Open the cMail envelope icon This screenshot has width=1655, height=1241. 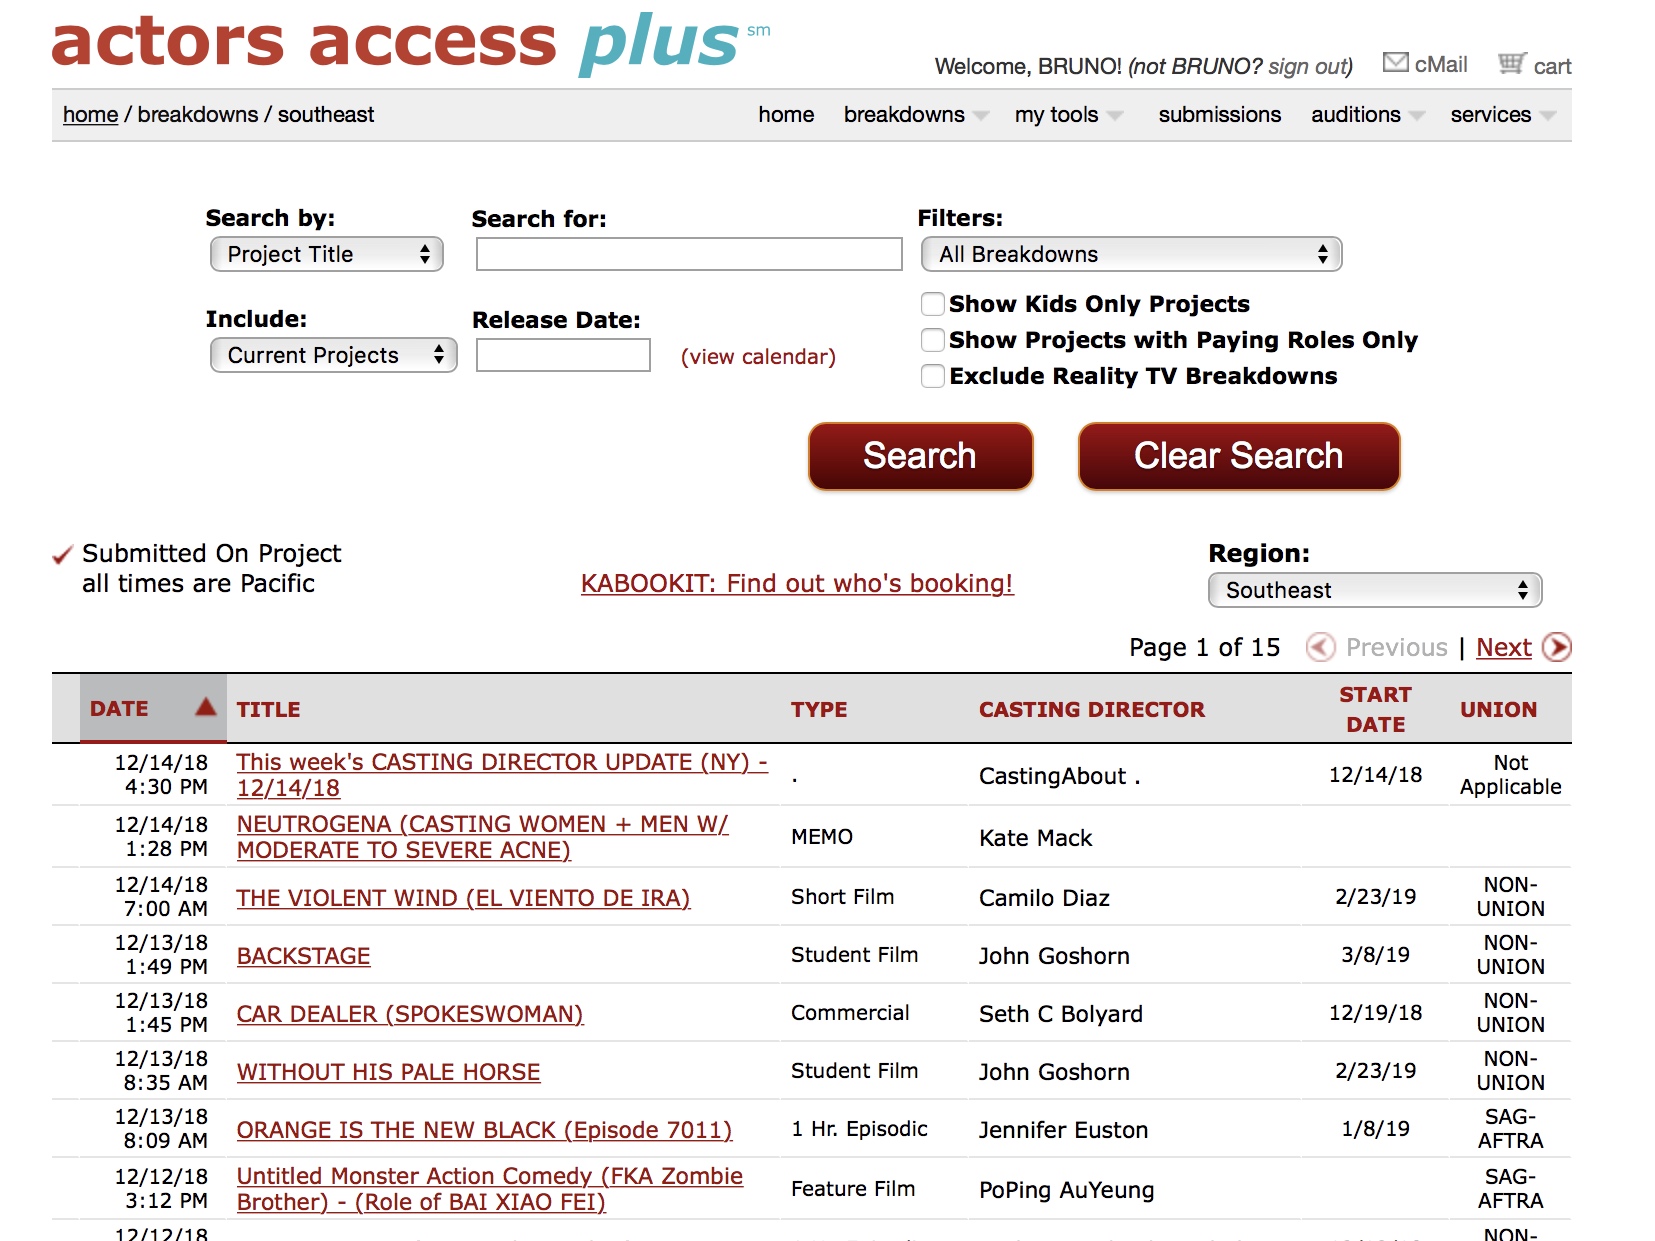1395,63
